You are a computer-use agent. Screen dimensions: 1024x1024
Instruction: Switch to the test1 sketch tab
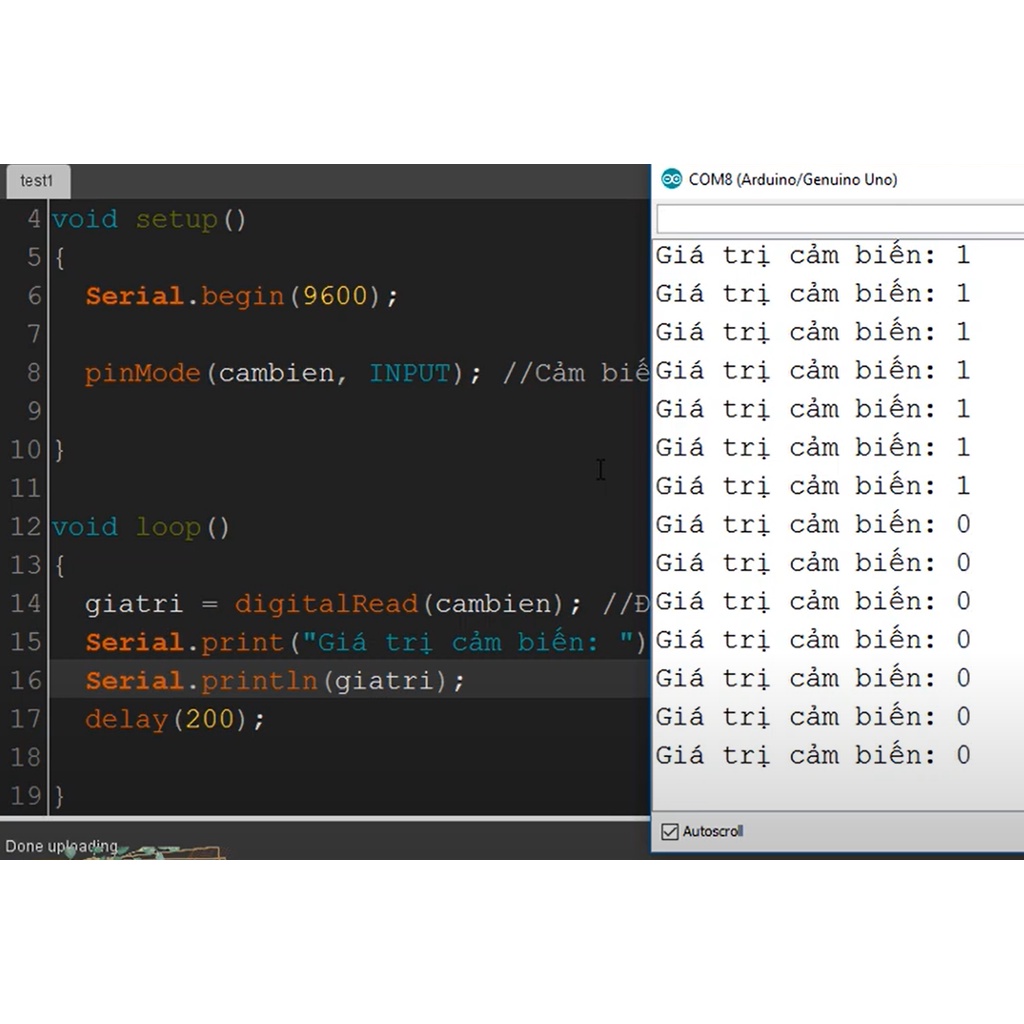point(36,181)
